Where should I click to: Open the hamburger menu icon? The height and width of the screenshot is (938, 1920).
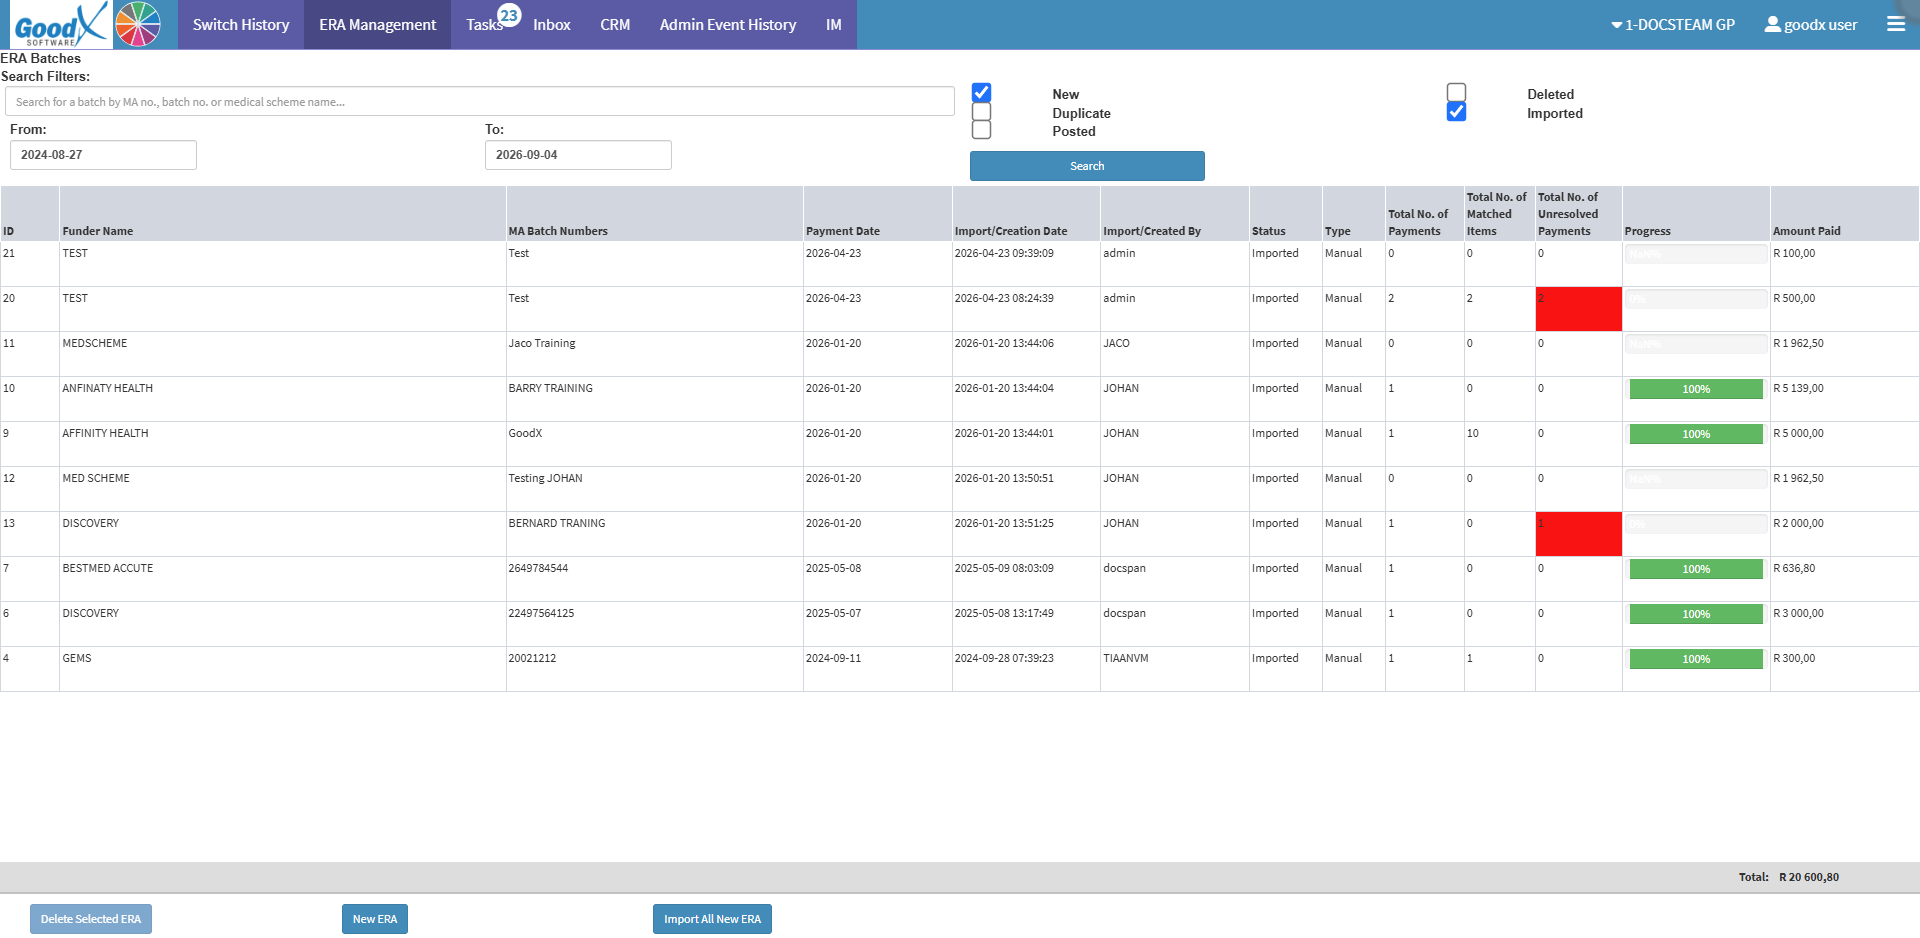pyautogui.click(x=1896, y=24)
